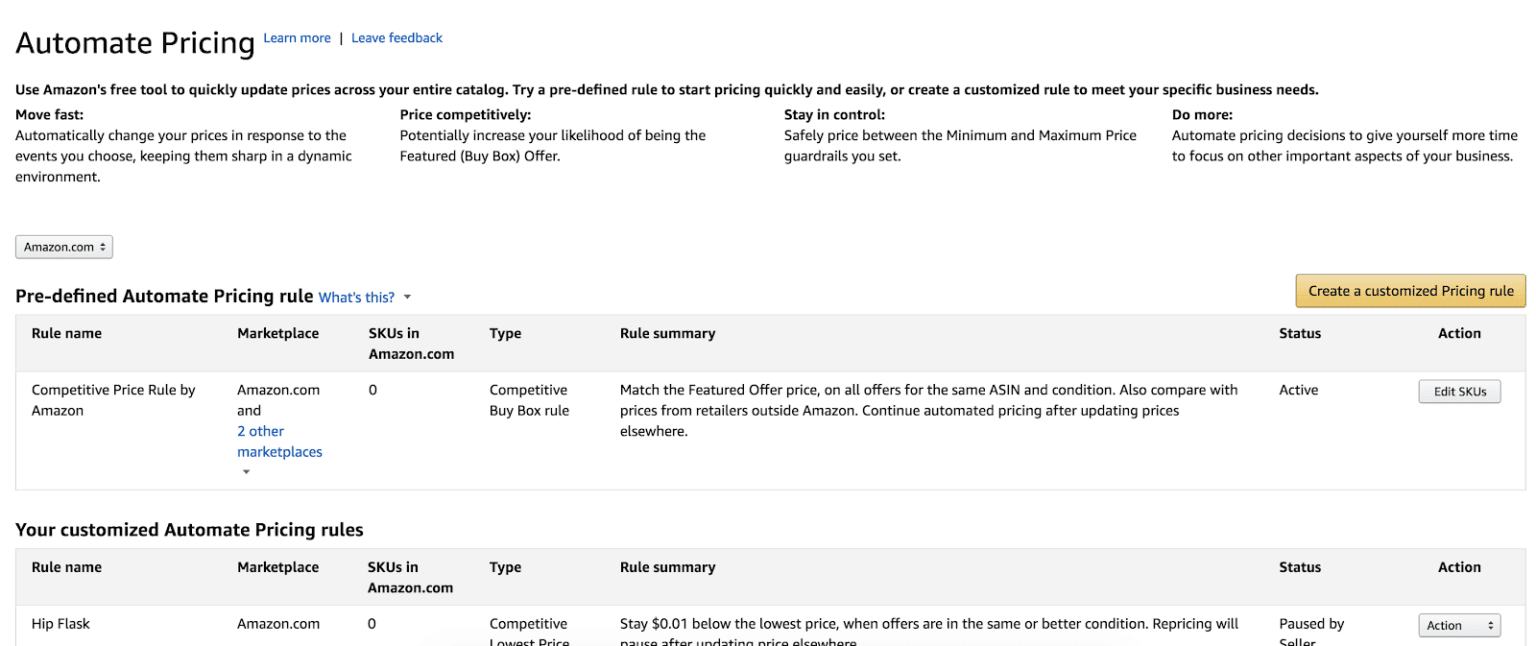Open the Action dropdown for Hip Flask
This screenshot has width=1536, height=646.
click(x=1459, y=625)
